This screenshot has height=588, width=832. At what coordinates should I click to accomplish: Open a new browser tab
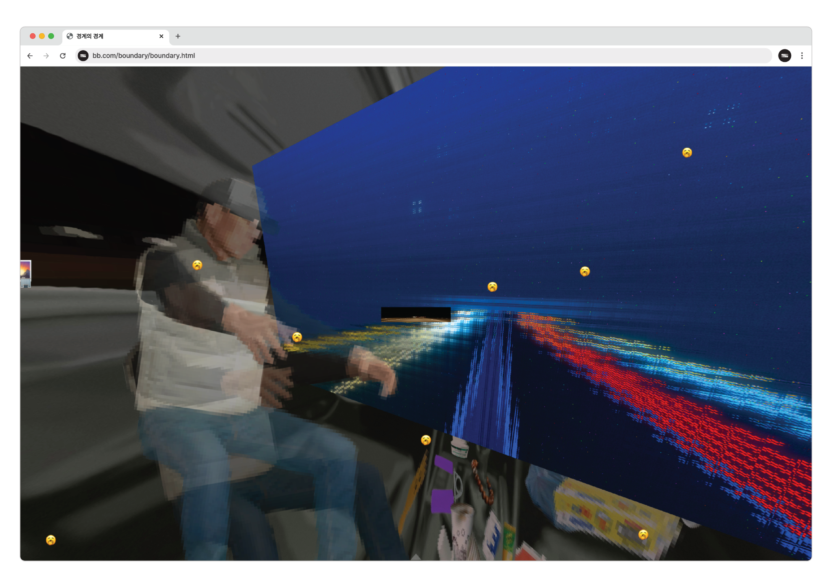[x=178, y=36]
